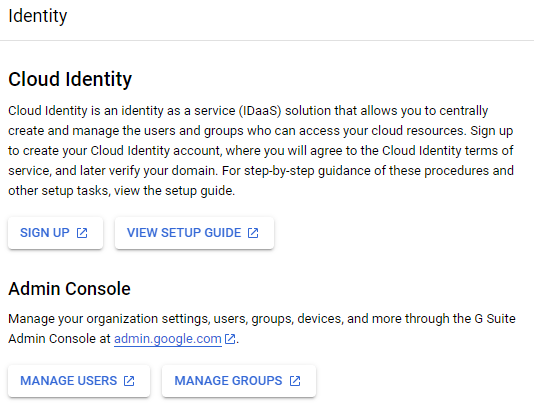Open the VIEW SETUP GUIDE button

coord(194,233)
